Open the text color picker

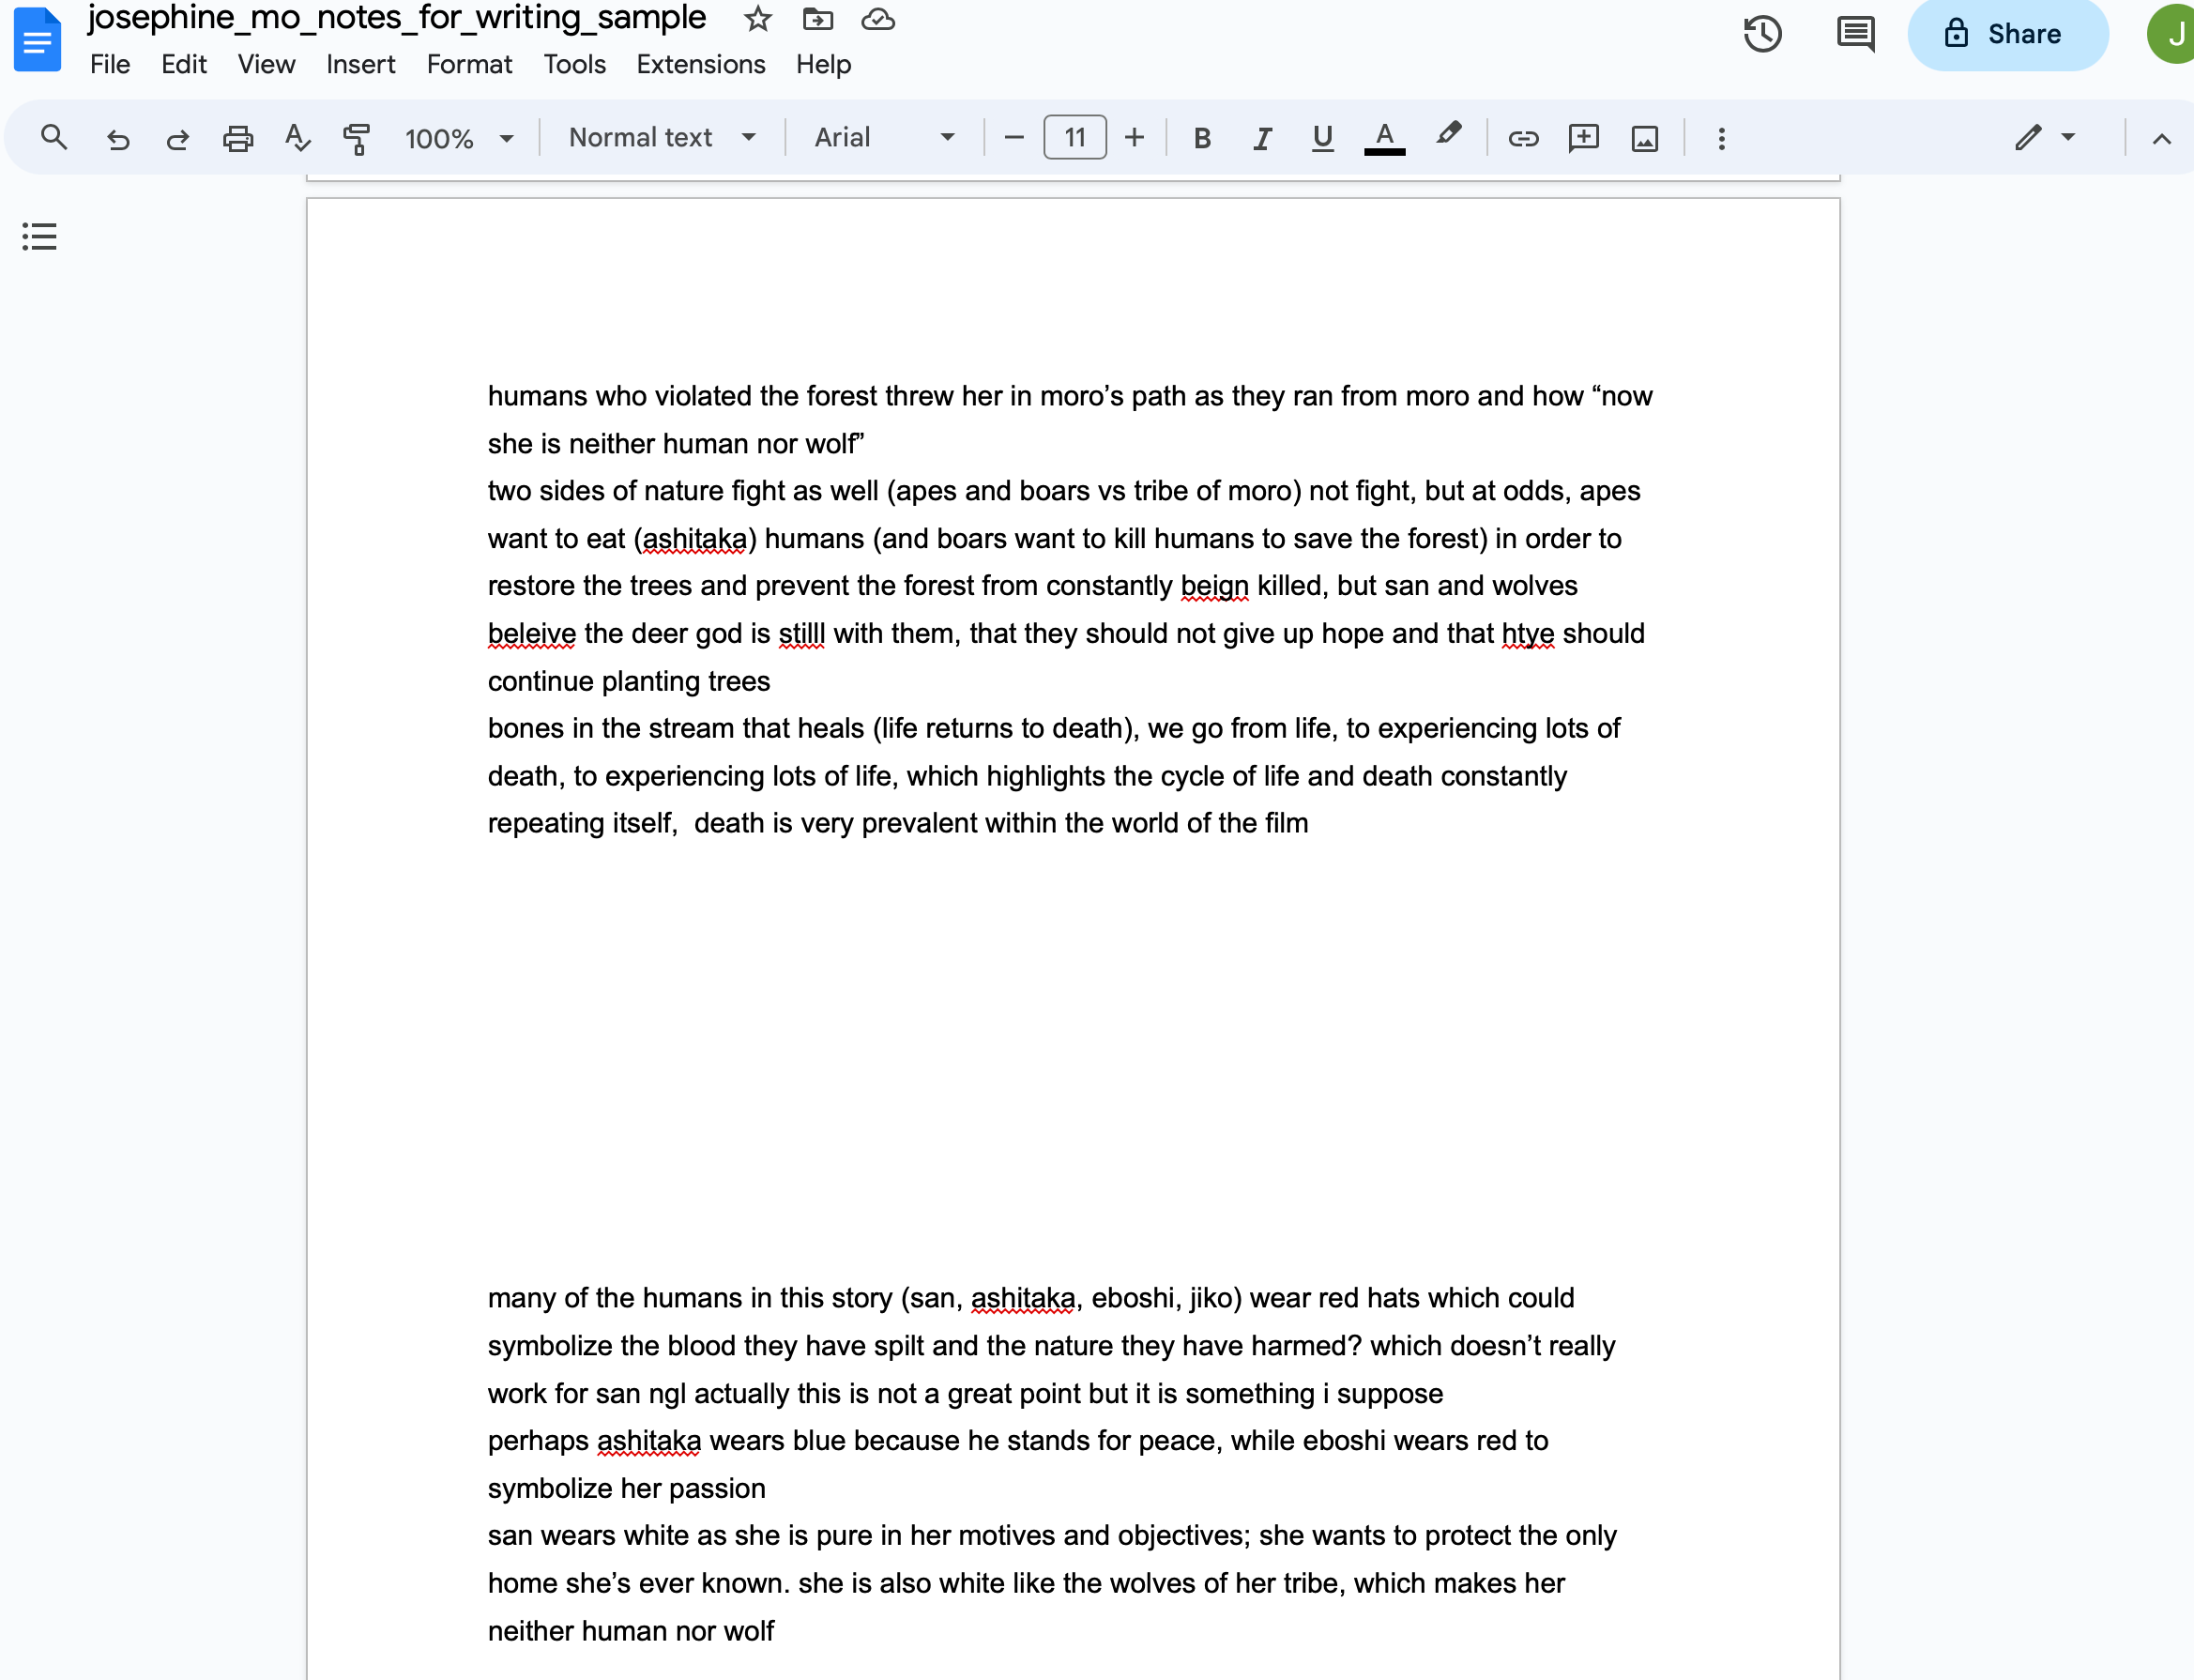[1384, 138]
